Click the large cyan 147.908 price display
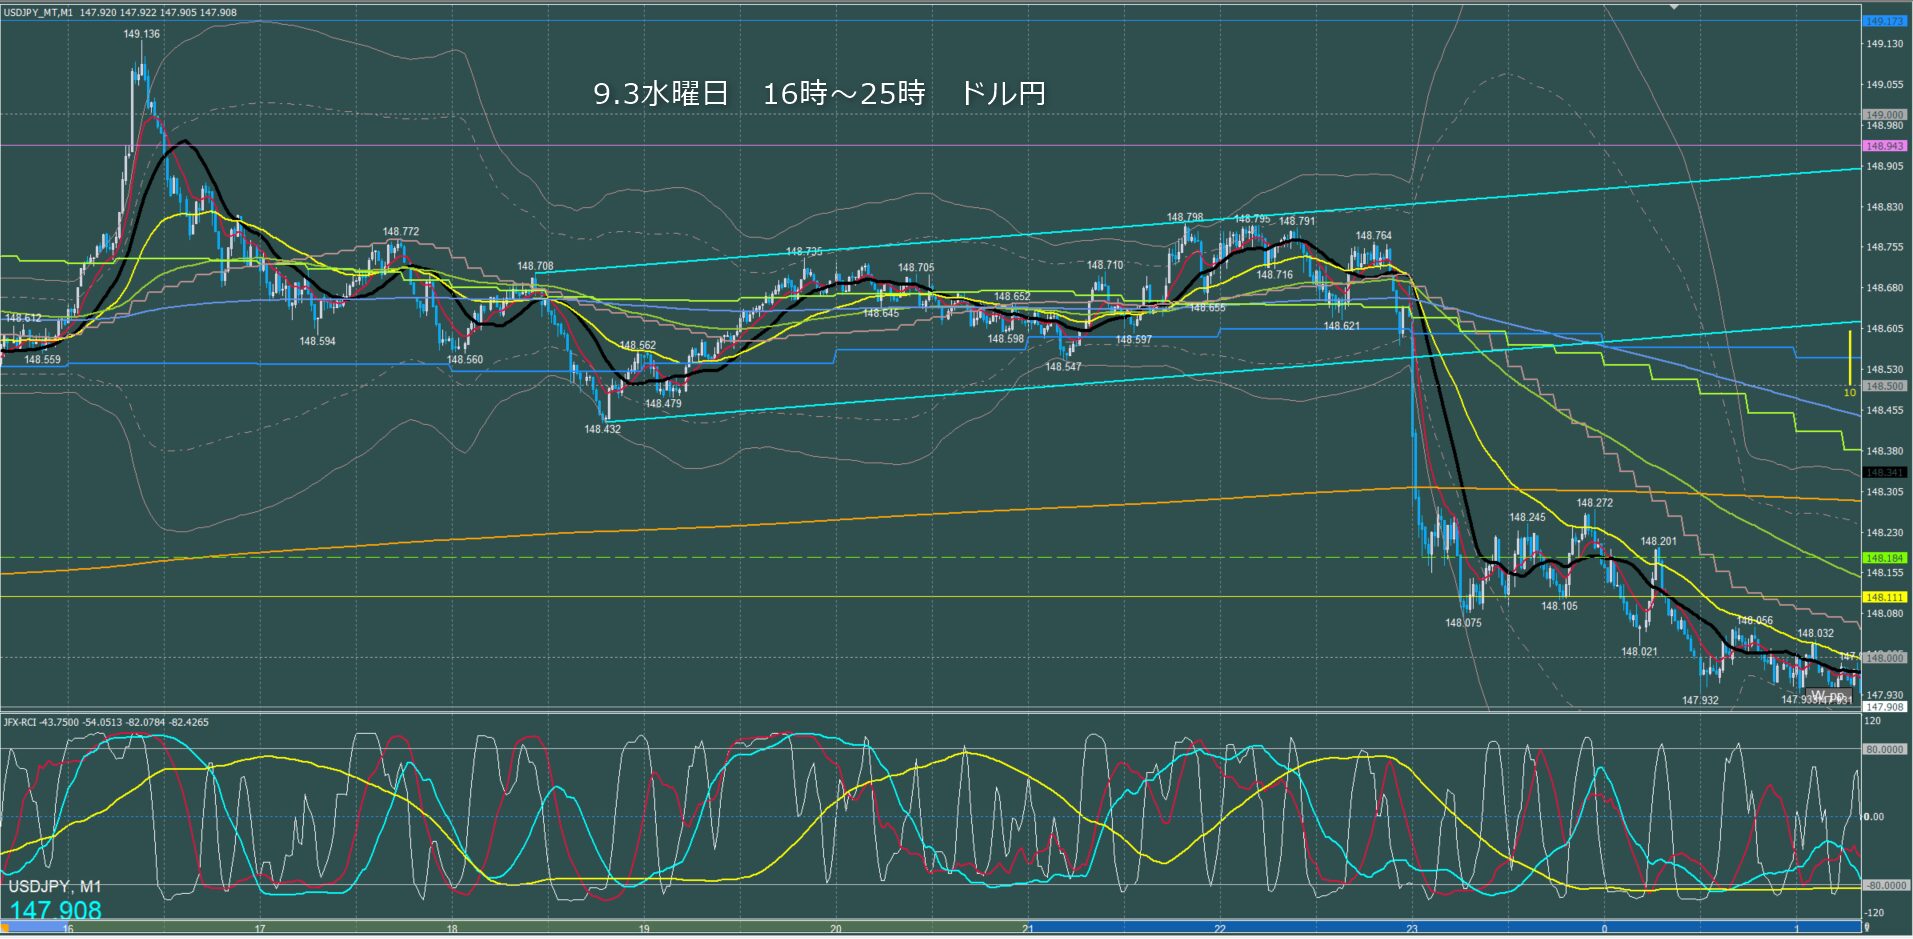Screen dimensions: 1913x939 [56, 910]
